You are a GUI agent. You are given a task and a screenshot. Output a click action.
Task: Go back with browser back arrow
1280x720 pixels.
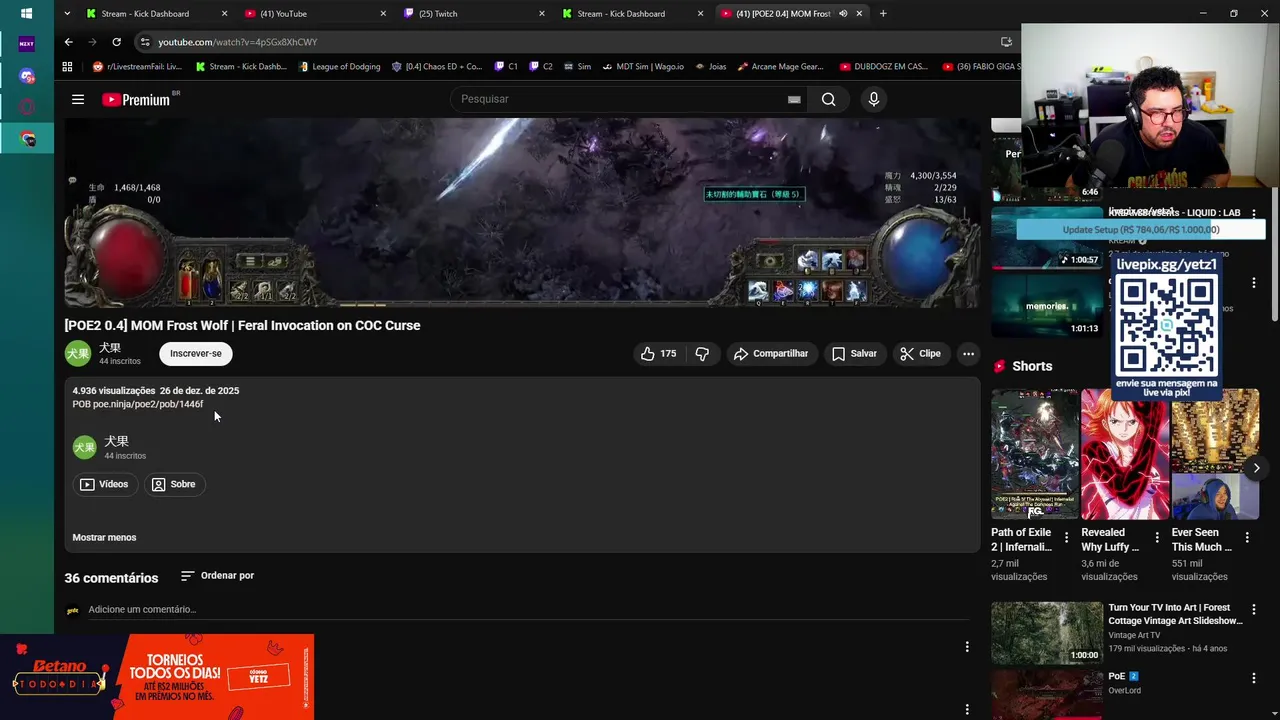pyautogui.click(x=68, y=42)
